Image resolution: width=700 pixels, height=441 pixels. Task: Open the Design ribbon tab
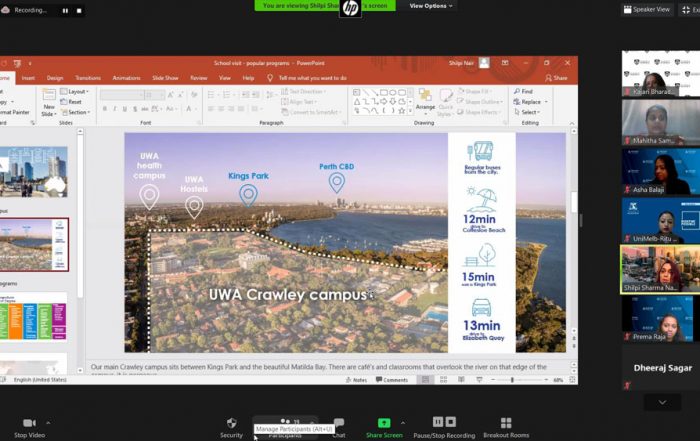[55, 78]
